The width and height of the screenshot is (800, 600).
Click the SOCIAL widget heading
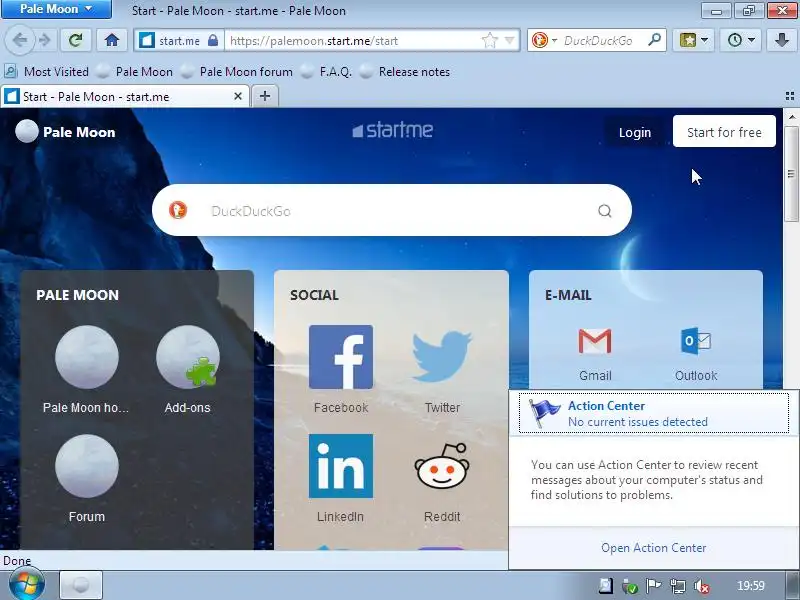[314, 295]
